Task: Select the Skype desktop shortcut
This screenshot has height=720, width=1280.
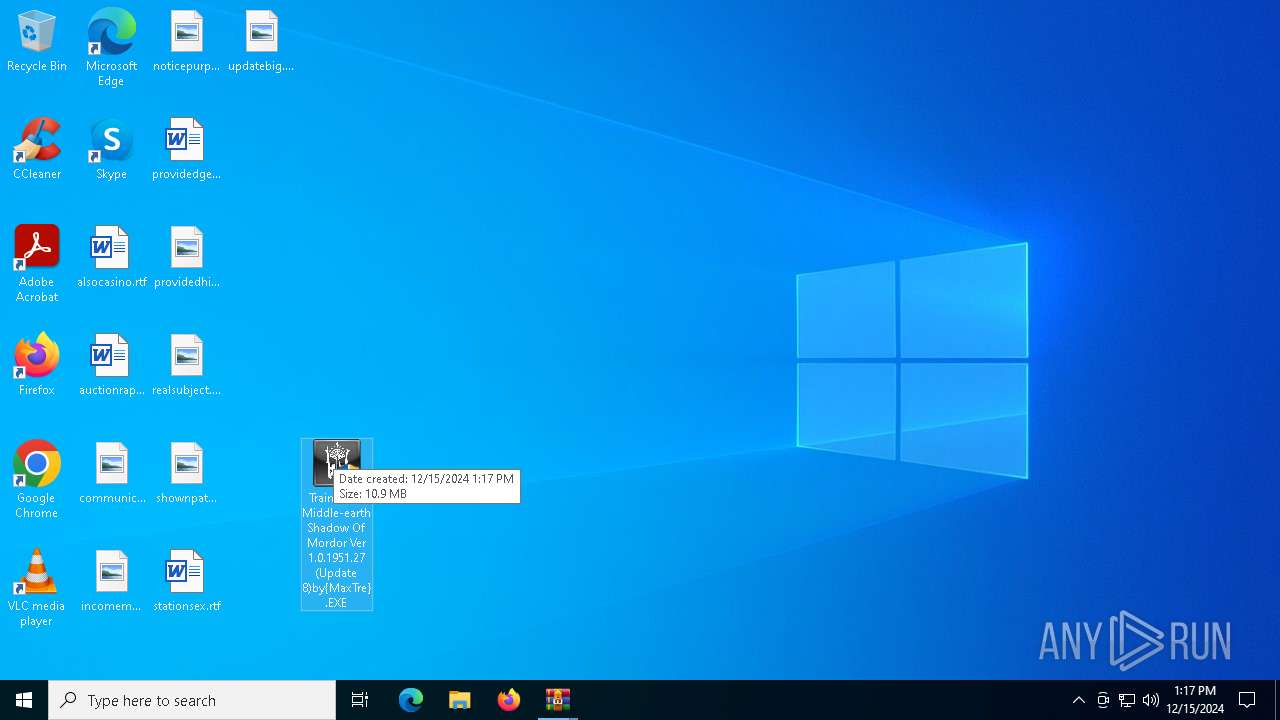Action: pyautogui.click(x=111, y=150)
